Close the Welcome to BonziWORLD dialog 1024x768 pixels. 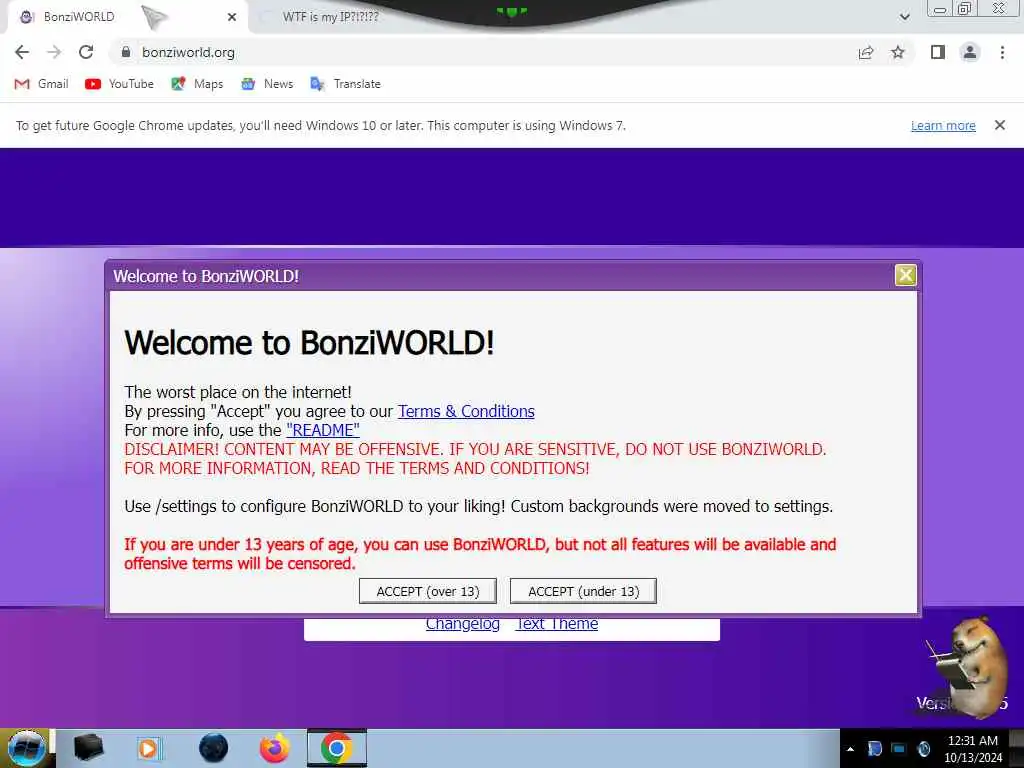point(905,276)
